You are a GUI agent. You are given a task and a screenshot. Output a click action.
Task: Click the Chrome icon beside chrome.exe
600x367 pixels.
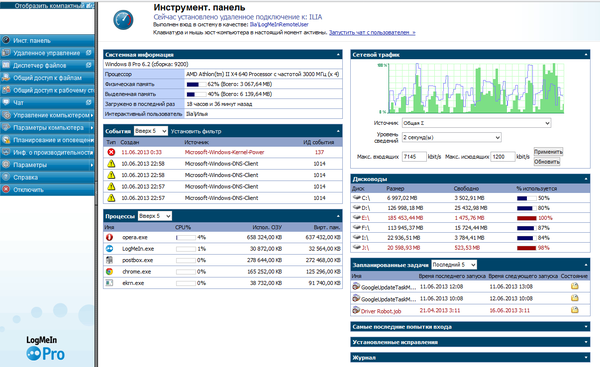(109, 271)
